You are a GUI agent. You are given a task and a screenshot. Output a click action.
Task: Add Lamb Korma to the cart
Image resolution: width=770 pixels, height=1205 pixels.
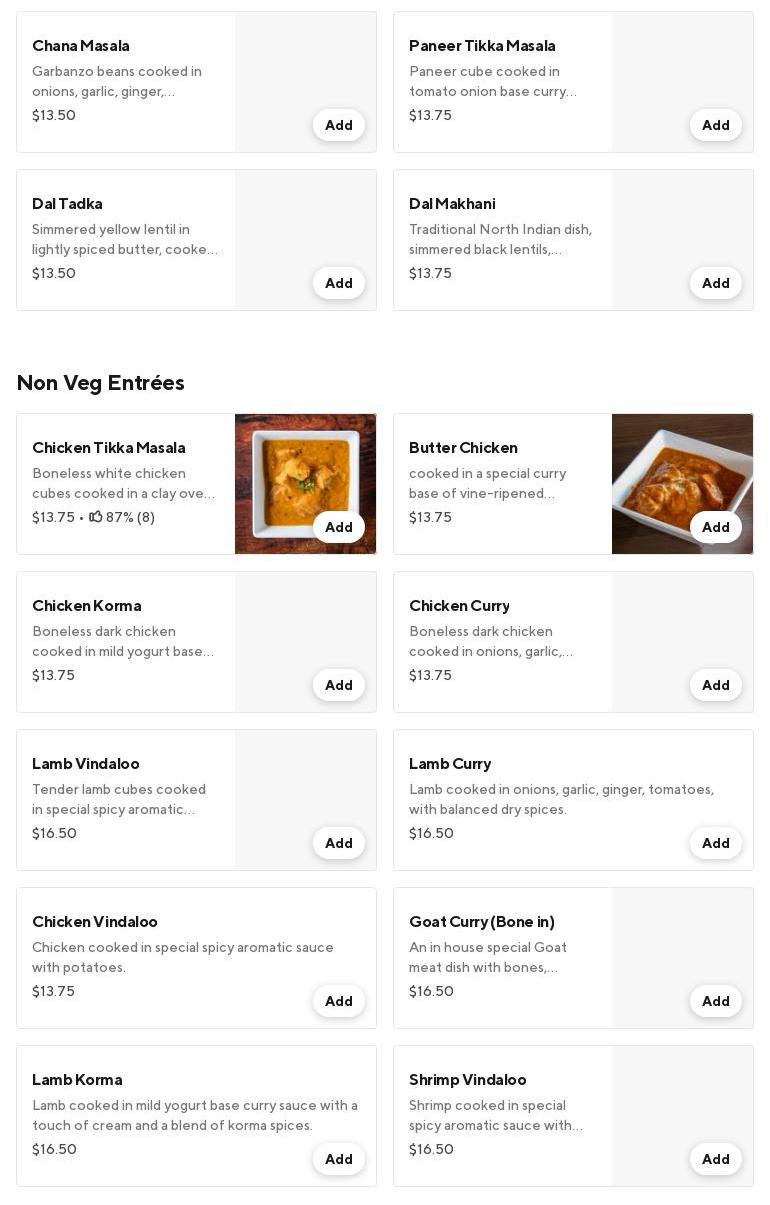point(338,1159)
